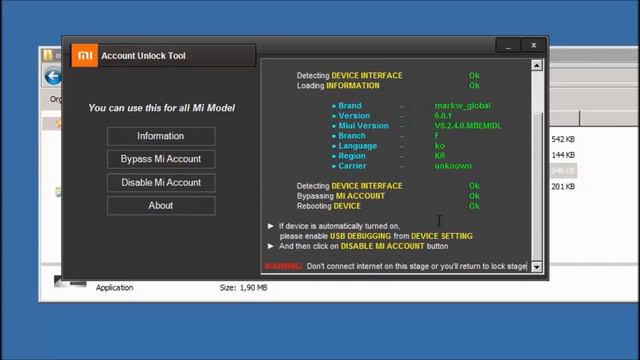Viewport: 640px width, 360px height.
Task: Open the About button
Action: click(161, 206)
